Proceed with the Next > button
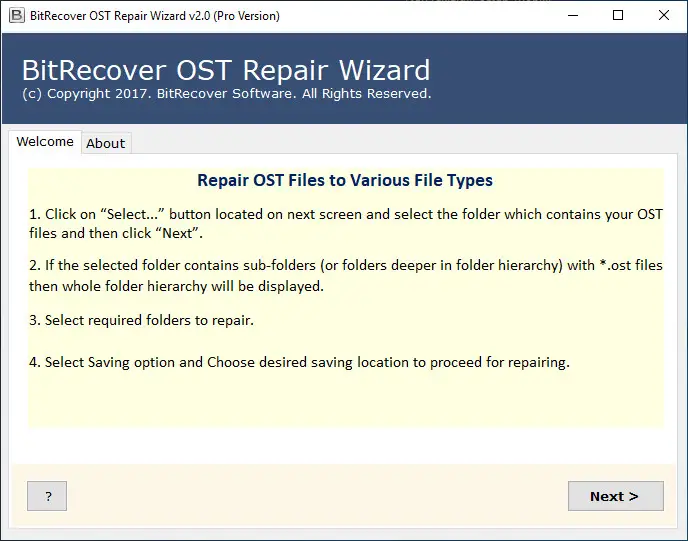This screenshot has width=688, height=541. (x=616, y=496)
